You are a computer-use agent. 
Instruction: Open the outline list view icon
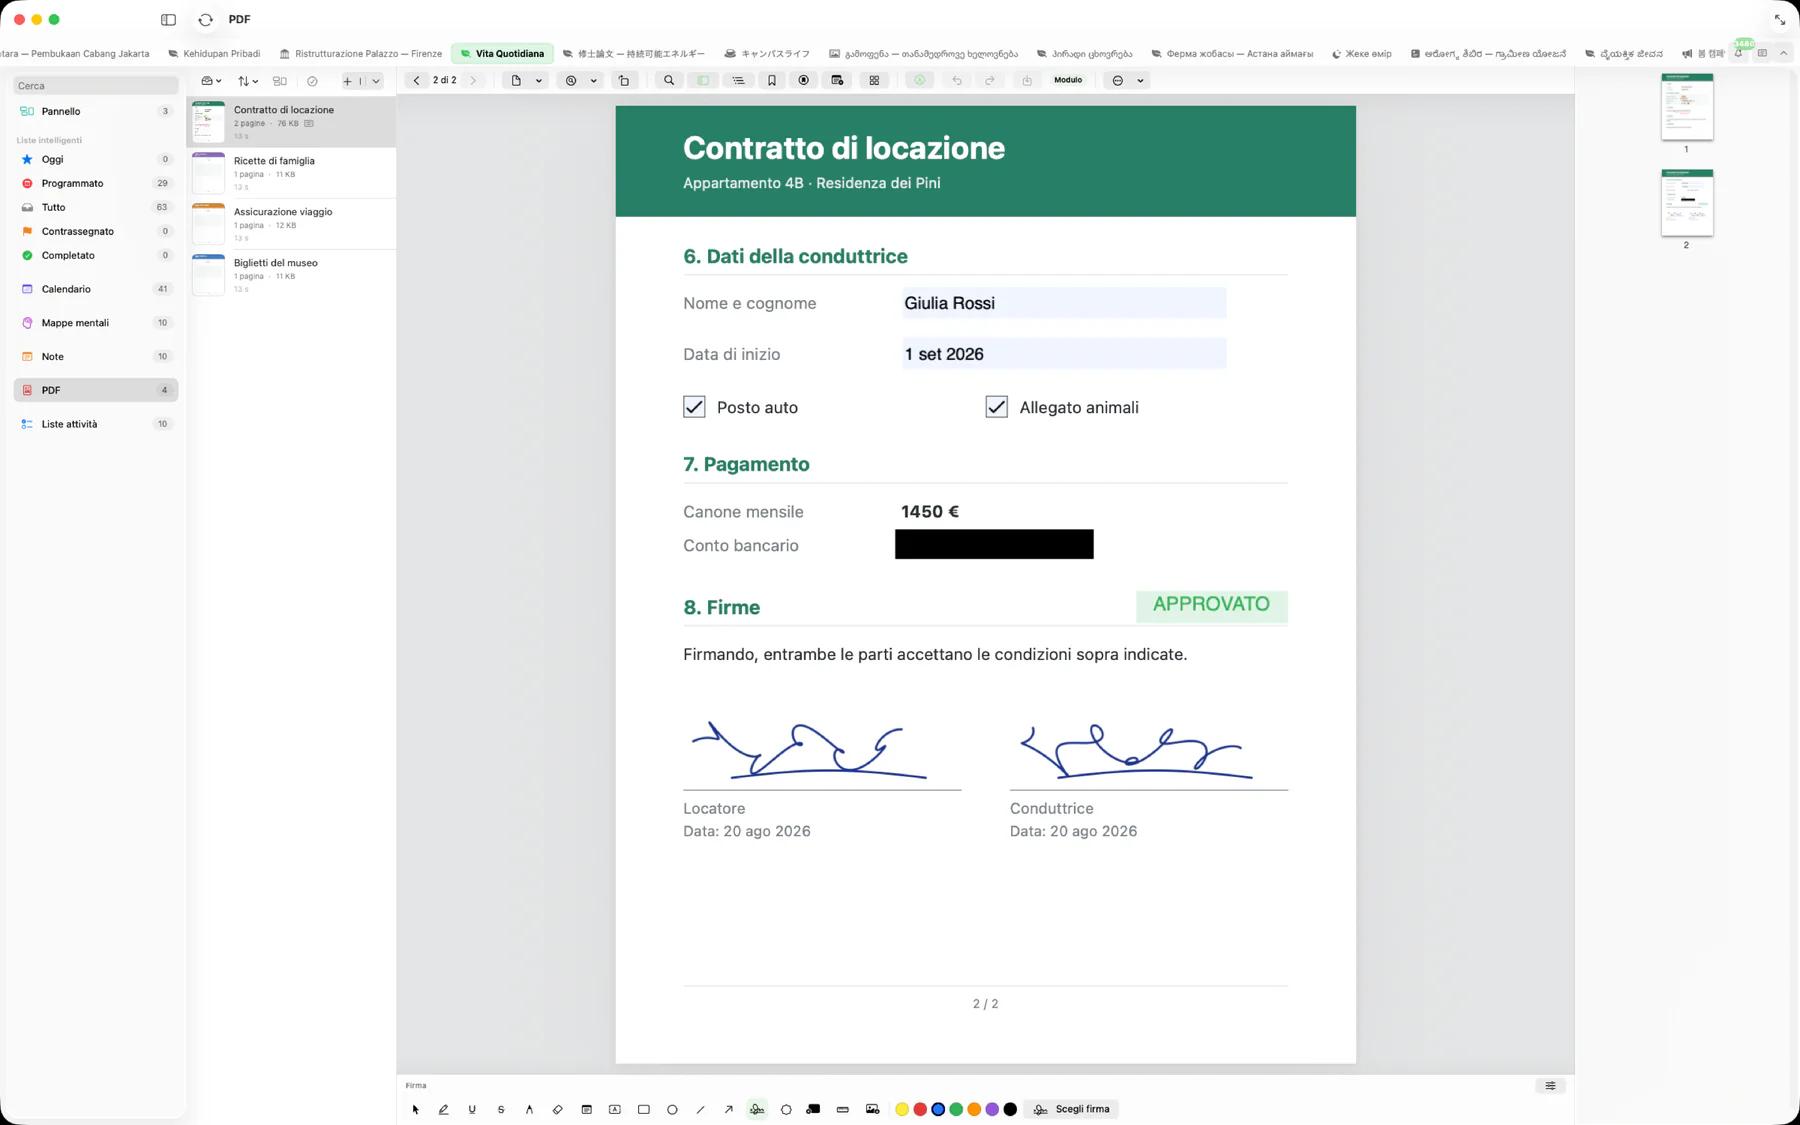point(738,80)
